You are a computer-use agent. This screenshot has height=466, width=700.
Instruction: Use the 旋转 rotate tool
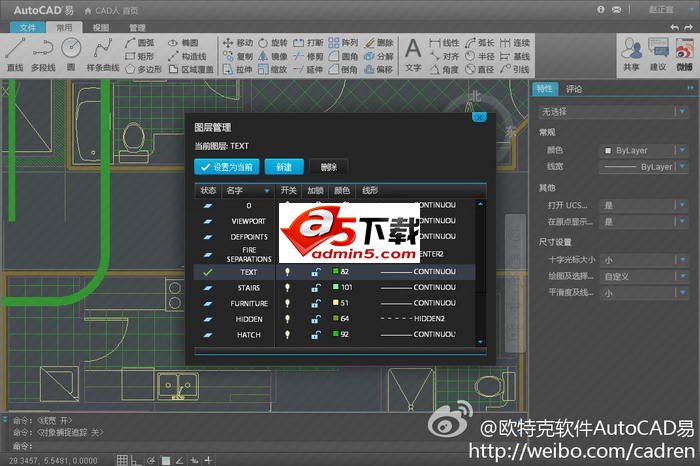[x=273, y=43]
